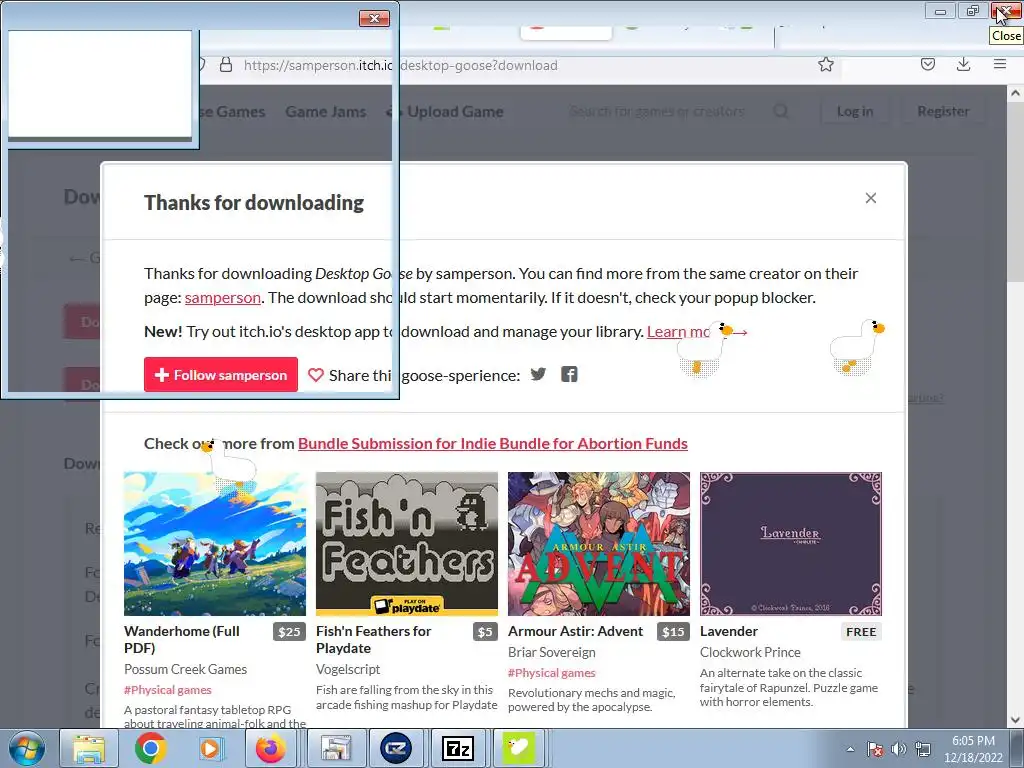This screenshot has height=768, width=1024.
Task: Open the green Desktop Goose taskbar icon
Action: [519, 748]
